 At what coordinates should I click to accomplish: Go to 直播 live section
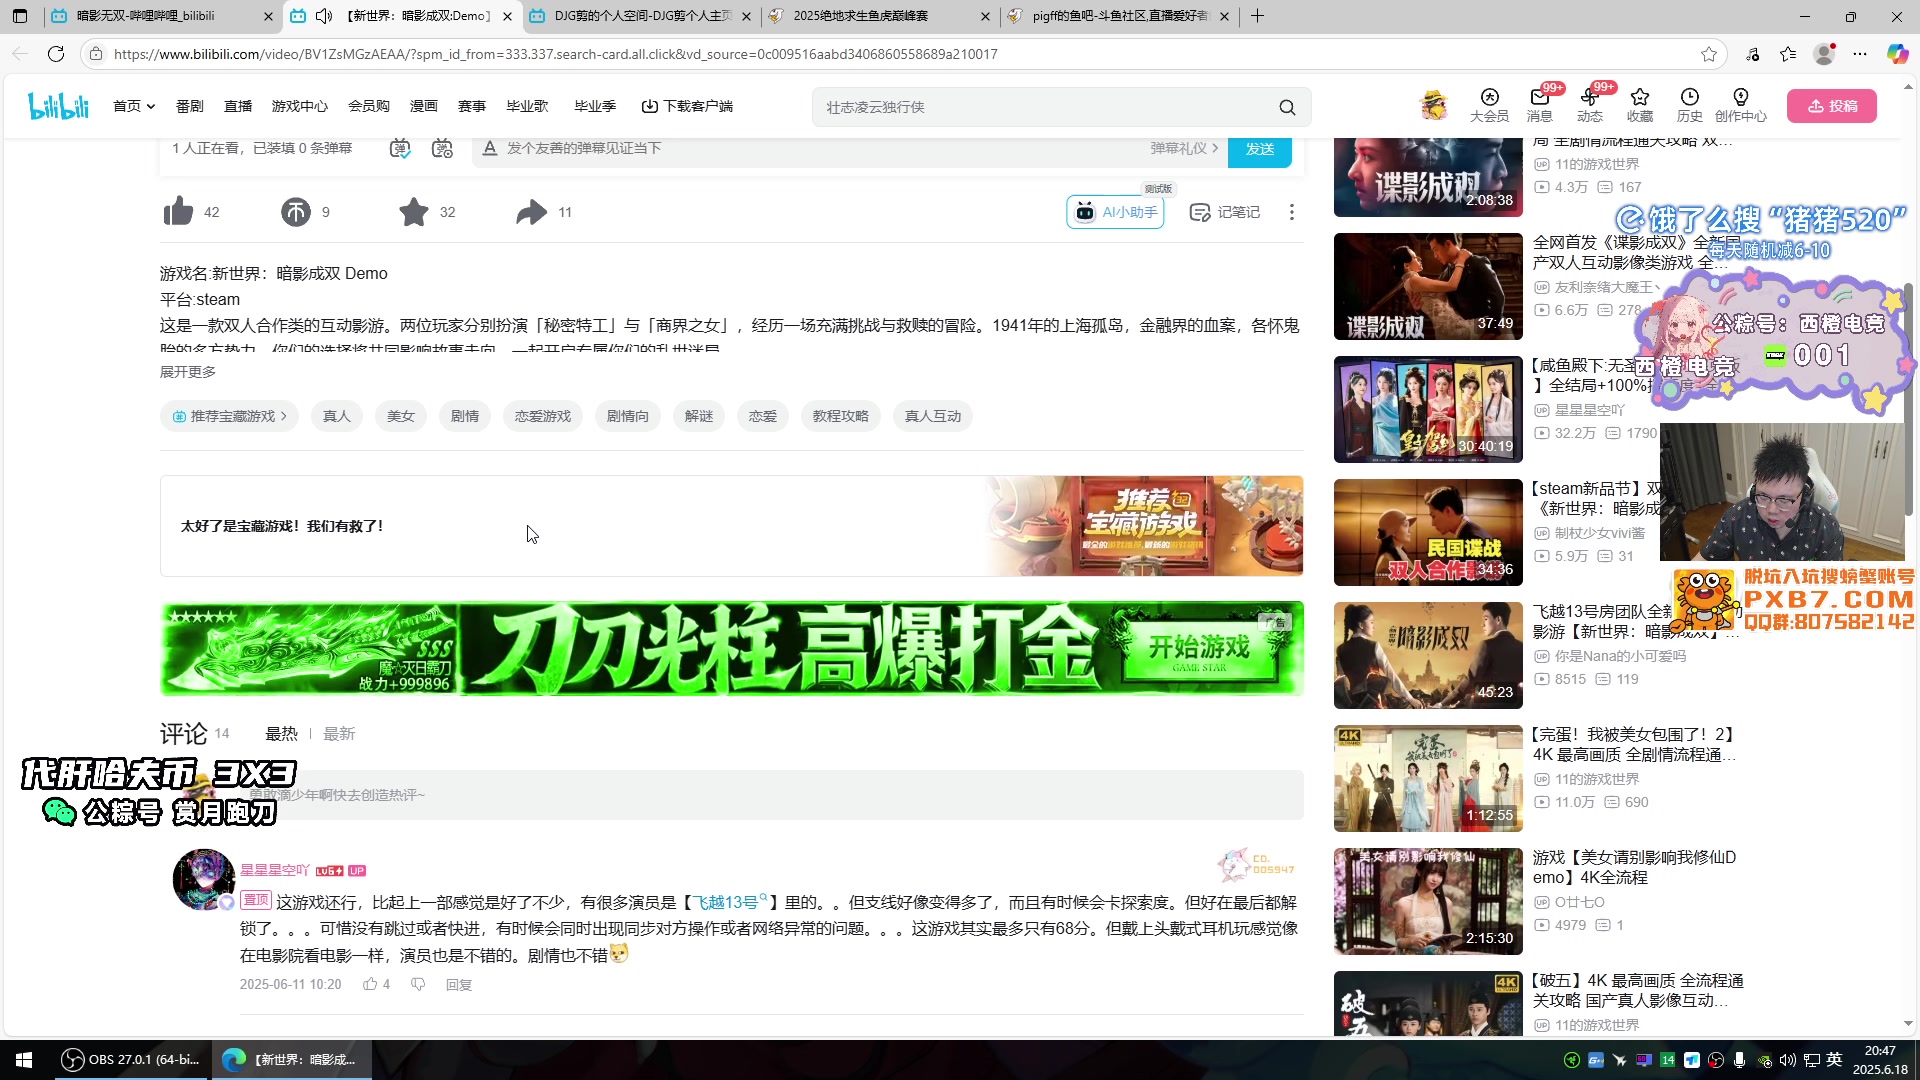(x=238, y=106)
